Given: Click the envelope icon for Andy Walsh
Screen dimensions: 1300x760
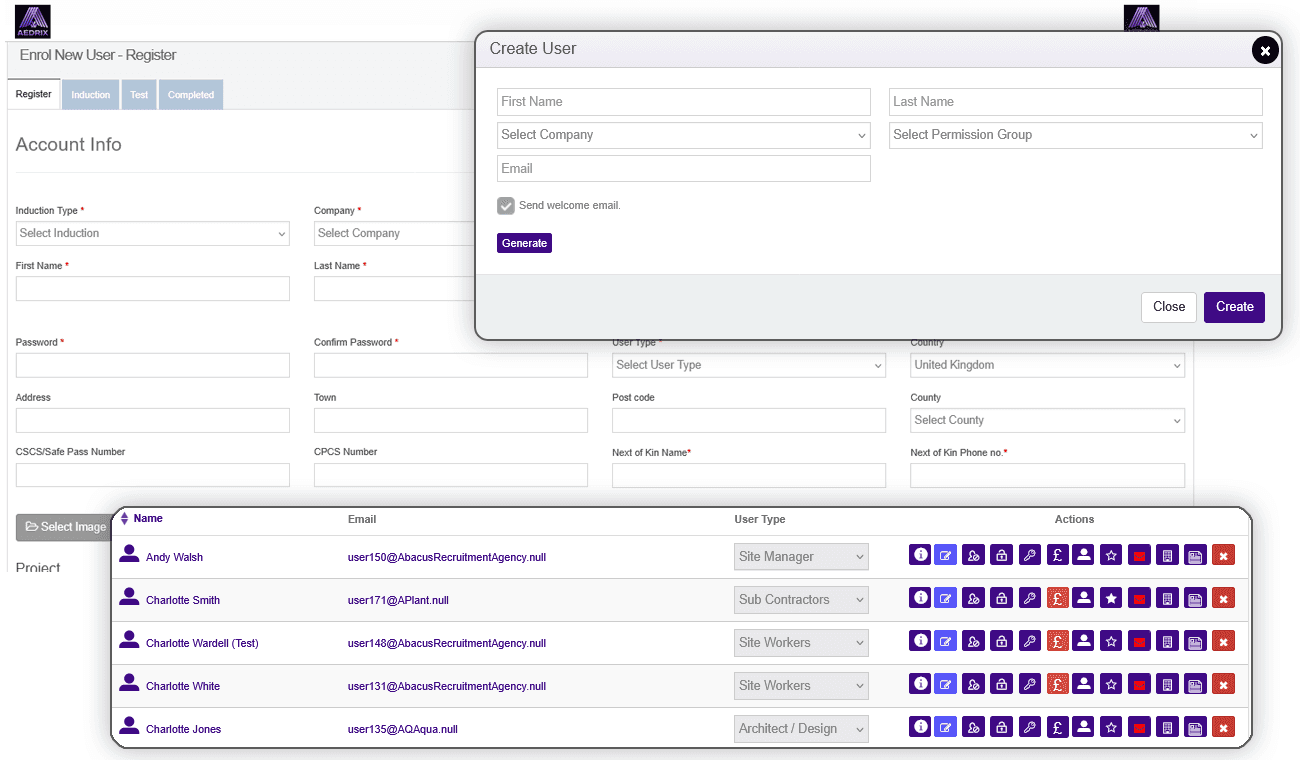Looking at the screenshot, I should click(x=1138, y=555).
